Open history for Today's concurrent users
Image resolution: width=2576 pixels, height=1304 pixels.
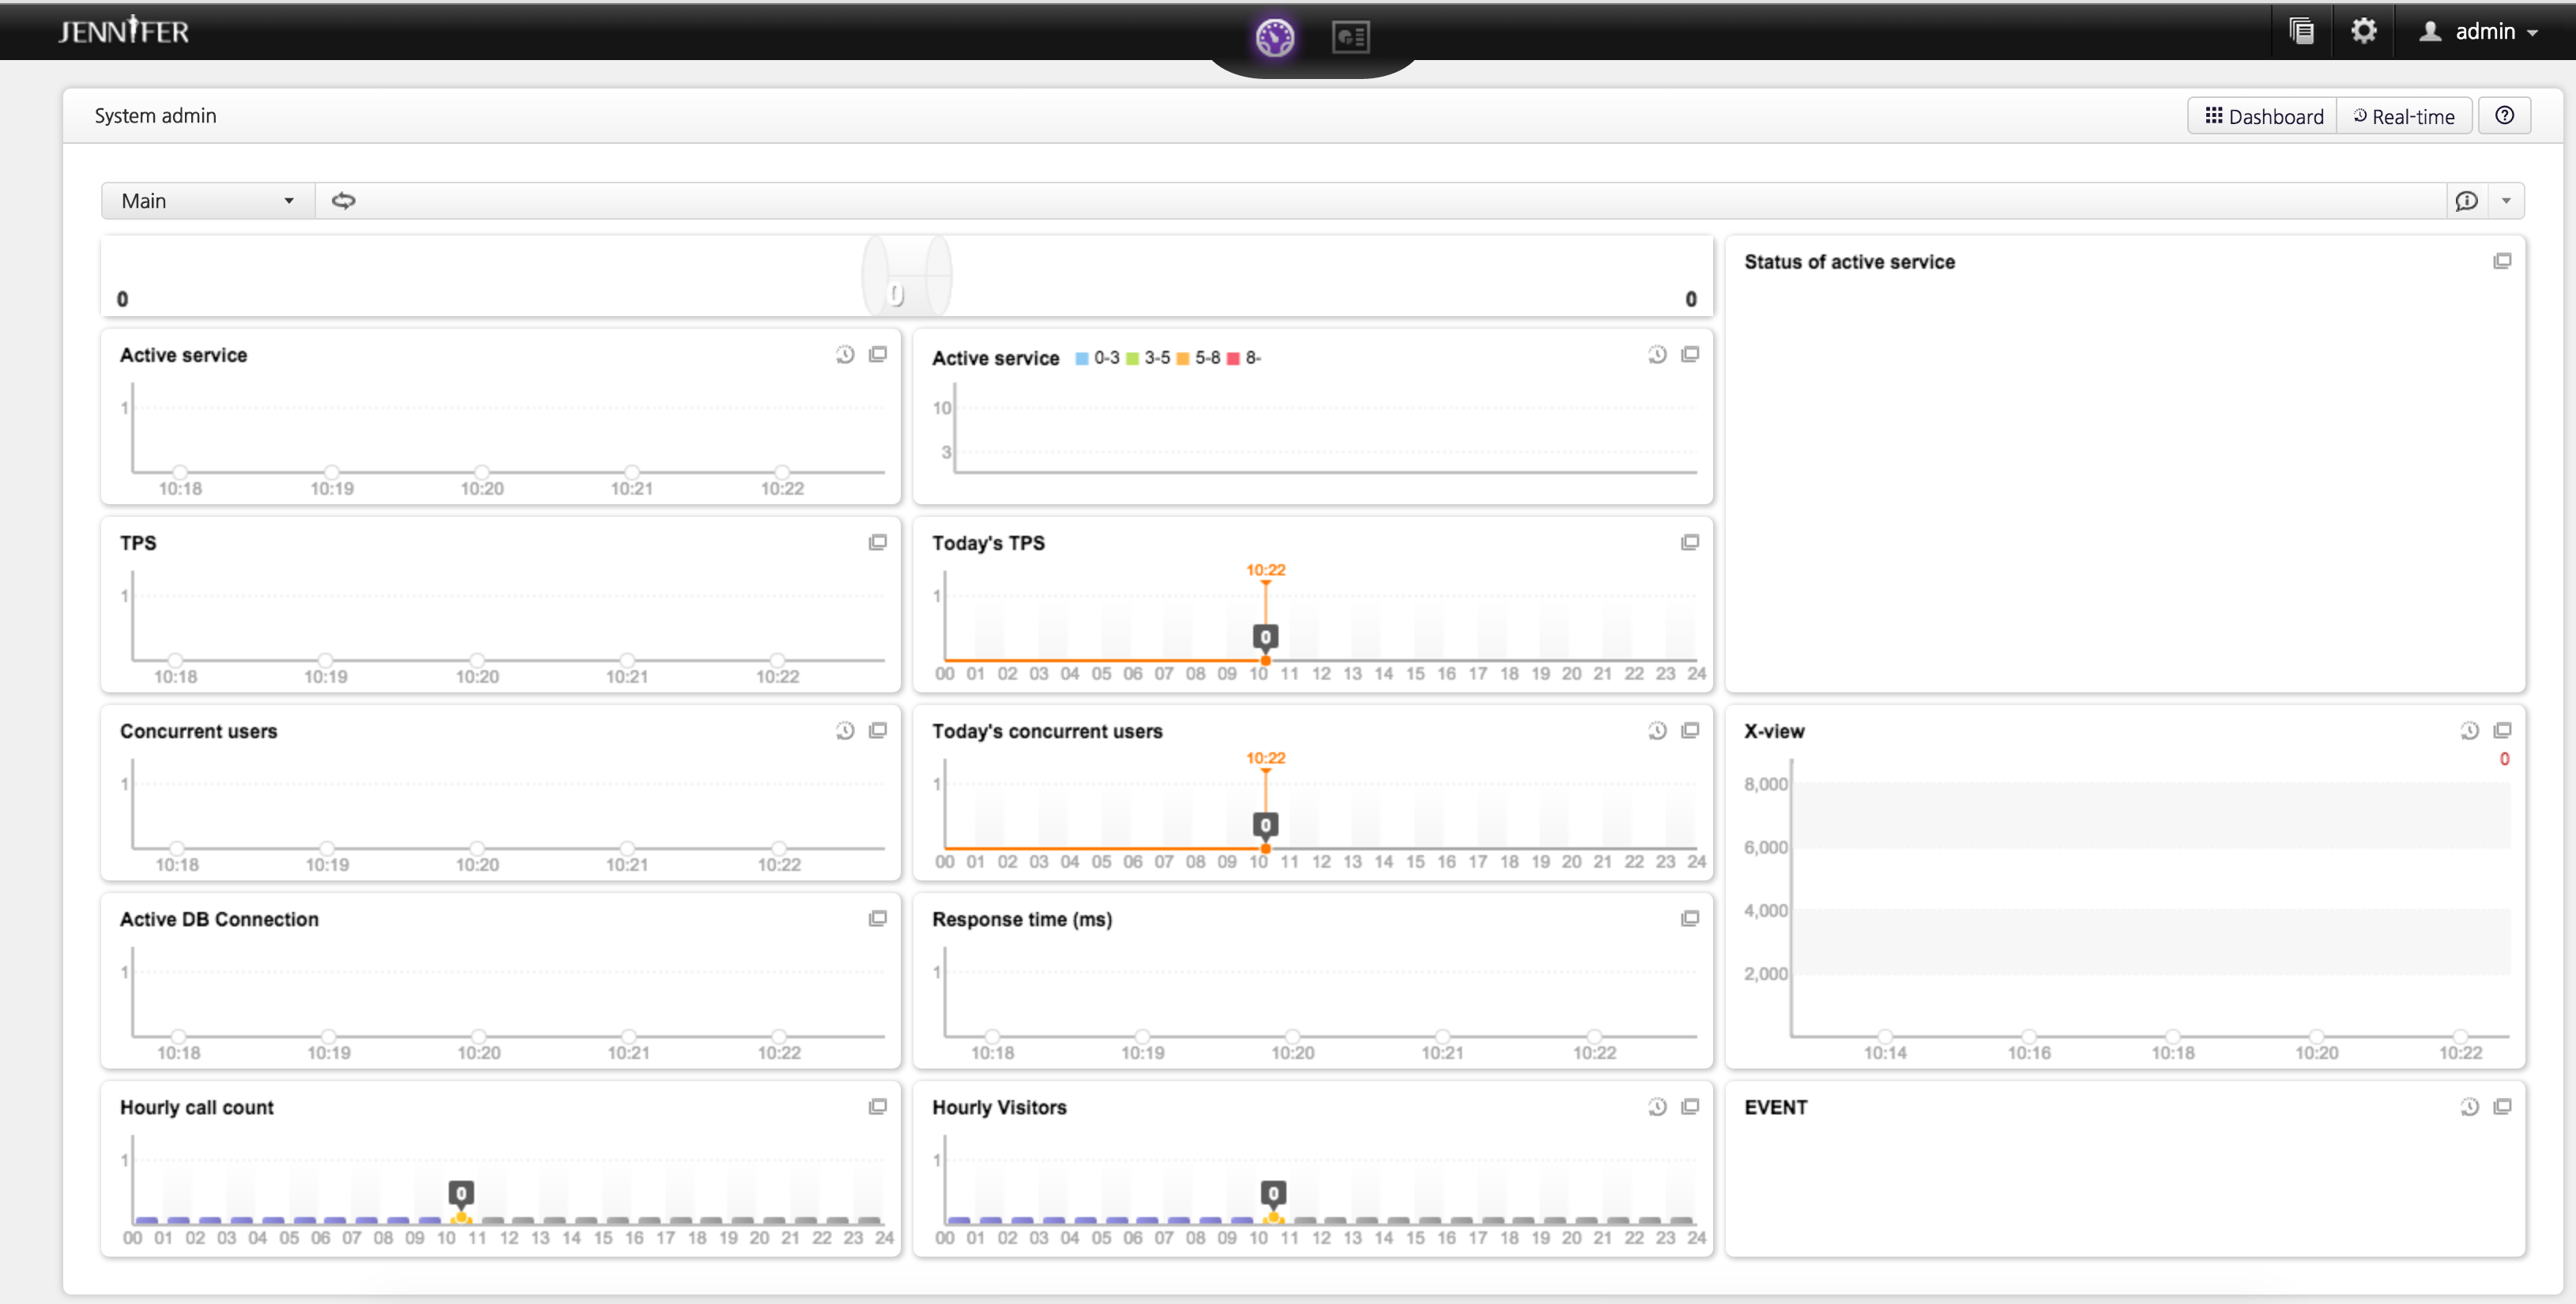(1657, 730)
